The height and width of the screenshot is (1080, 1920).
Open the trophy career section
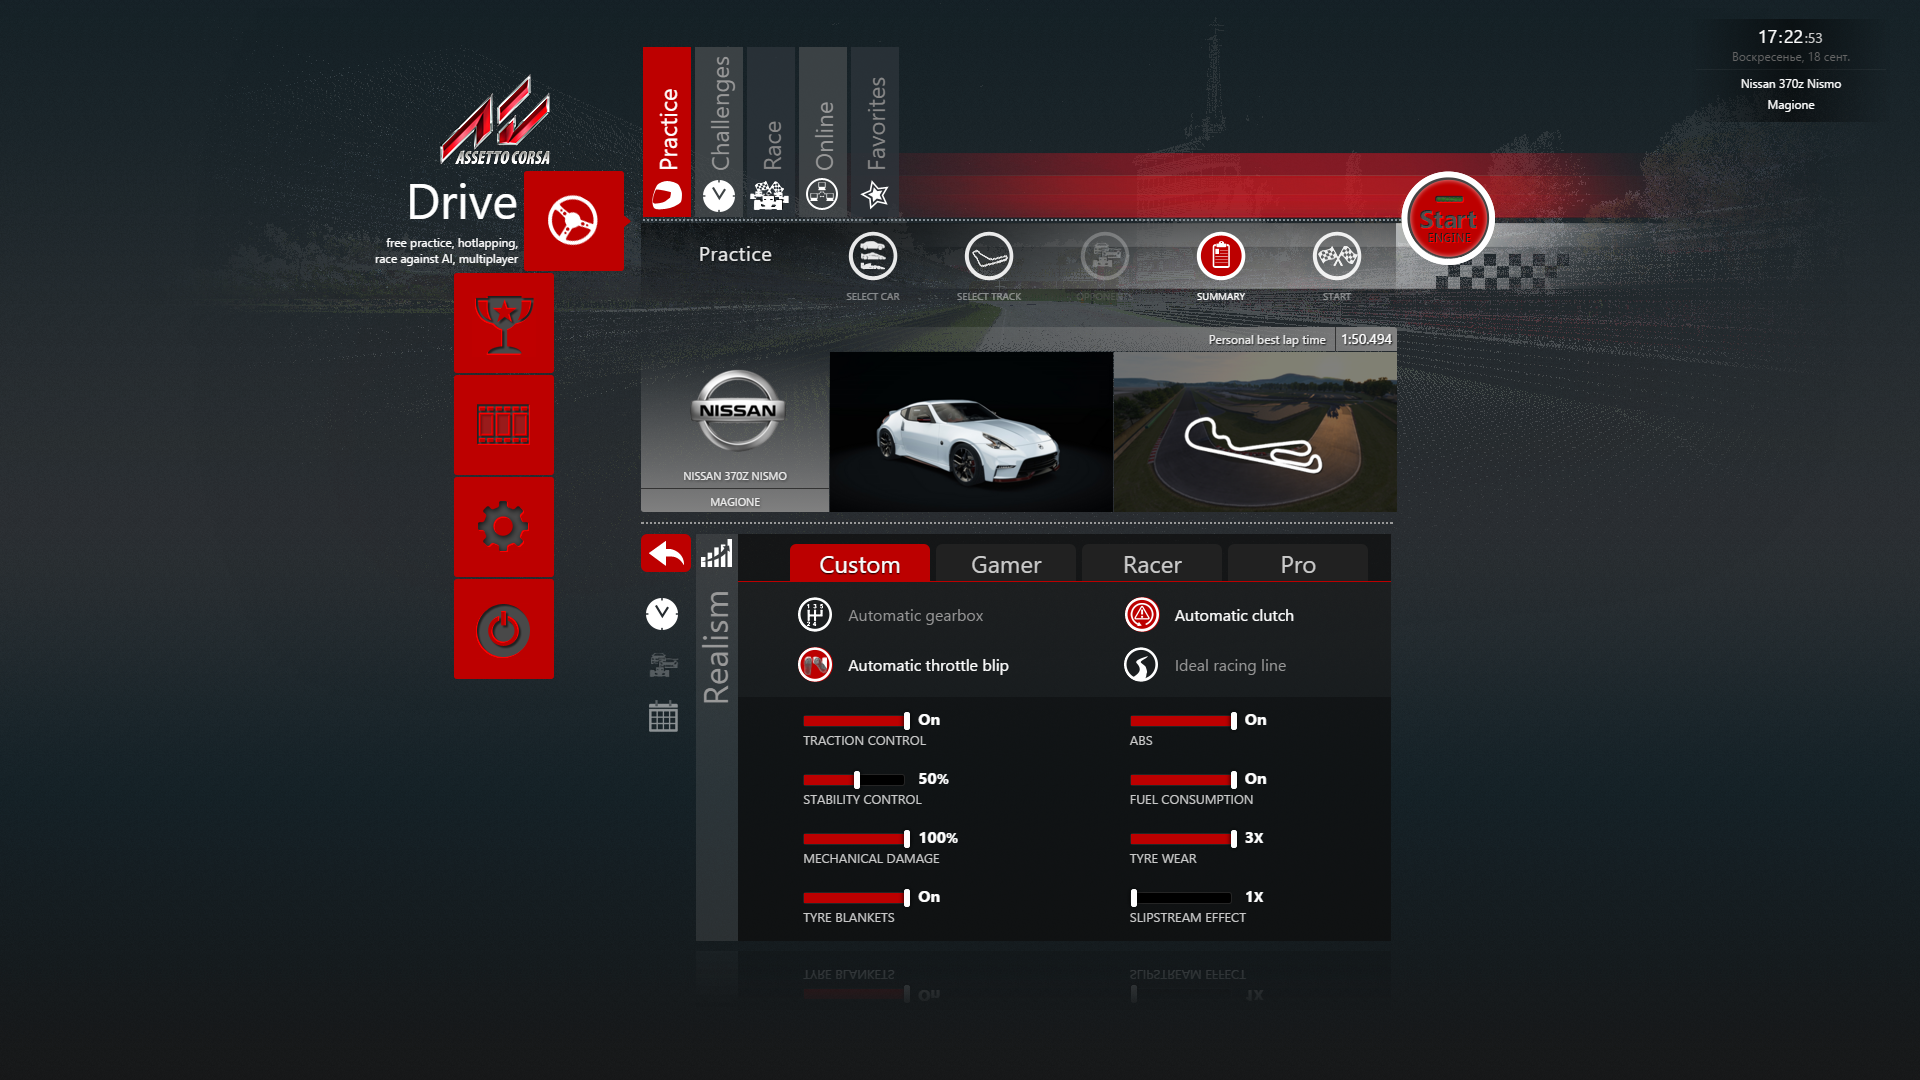[x=503, y=324]
